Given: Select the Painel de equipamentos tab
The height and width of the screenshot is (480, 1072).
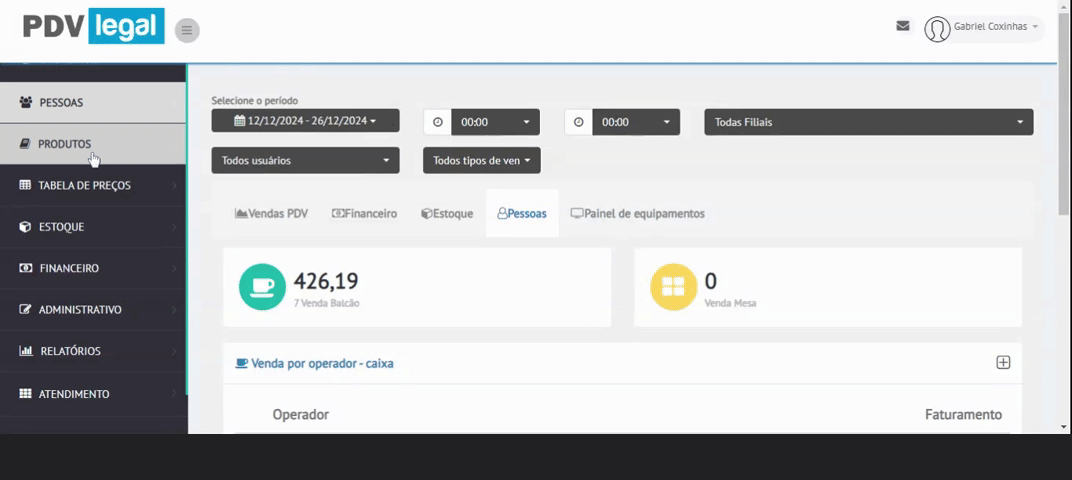Looking at the screenshot, I should click(x=637, y=214).
